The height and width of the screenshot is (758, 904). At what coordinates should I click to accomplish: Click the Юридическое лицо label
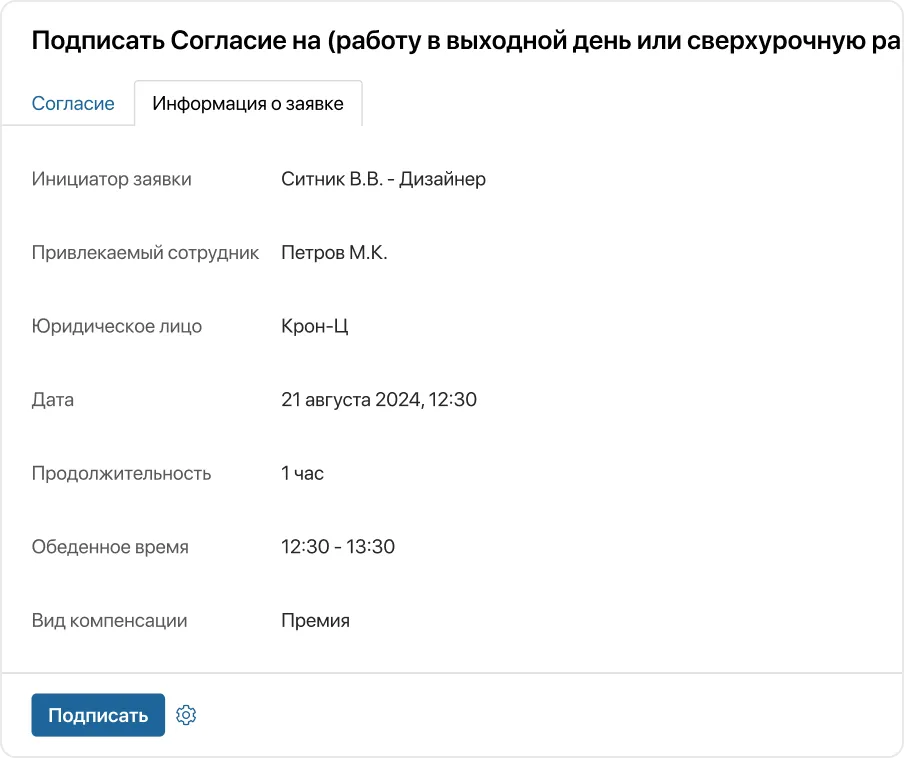[117, 326]
